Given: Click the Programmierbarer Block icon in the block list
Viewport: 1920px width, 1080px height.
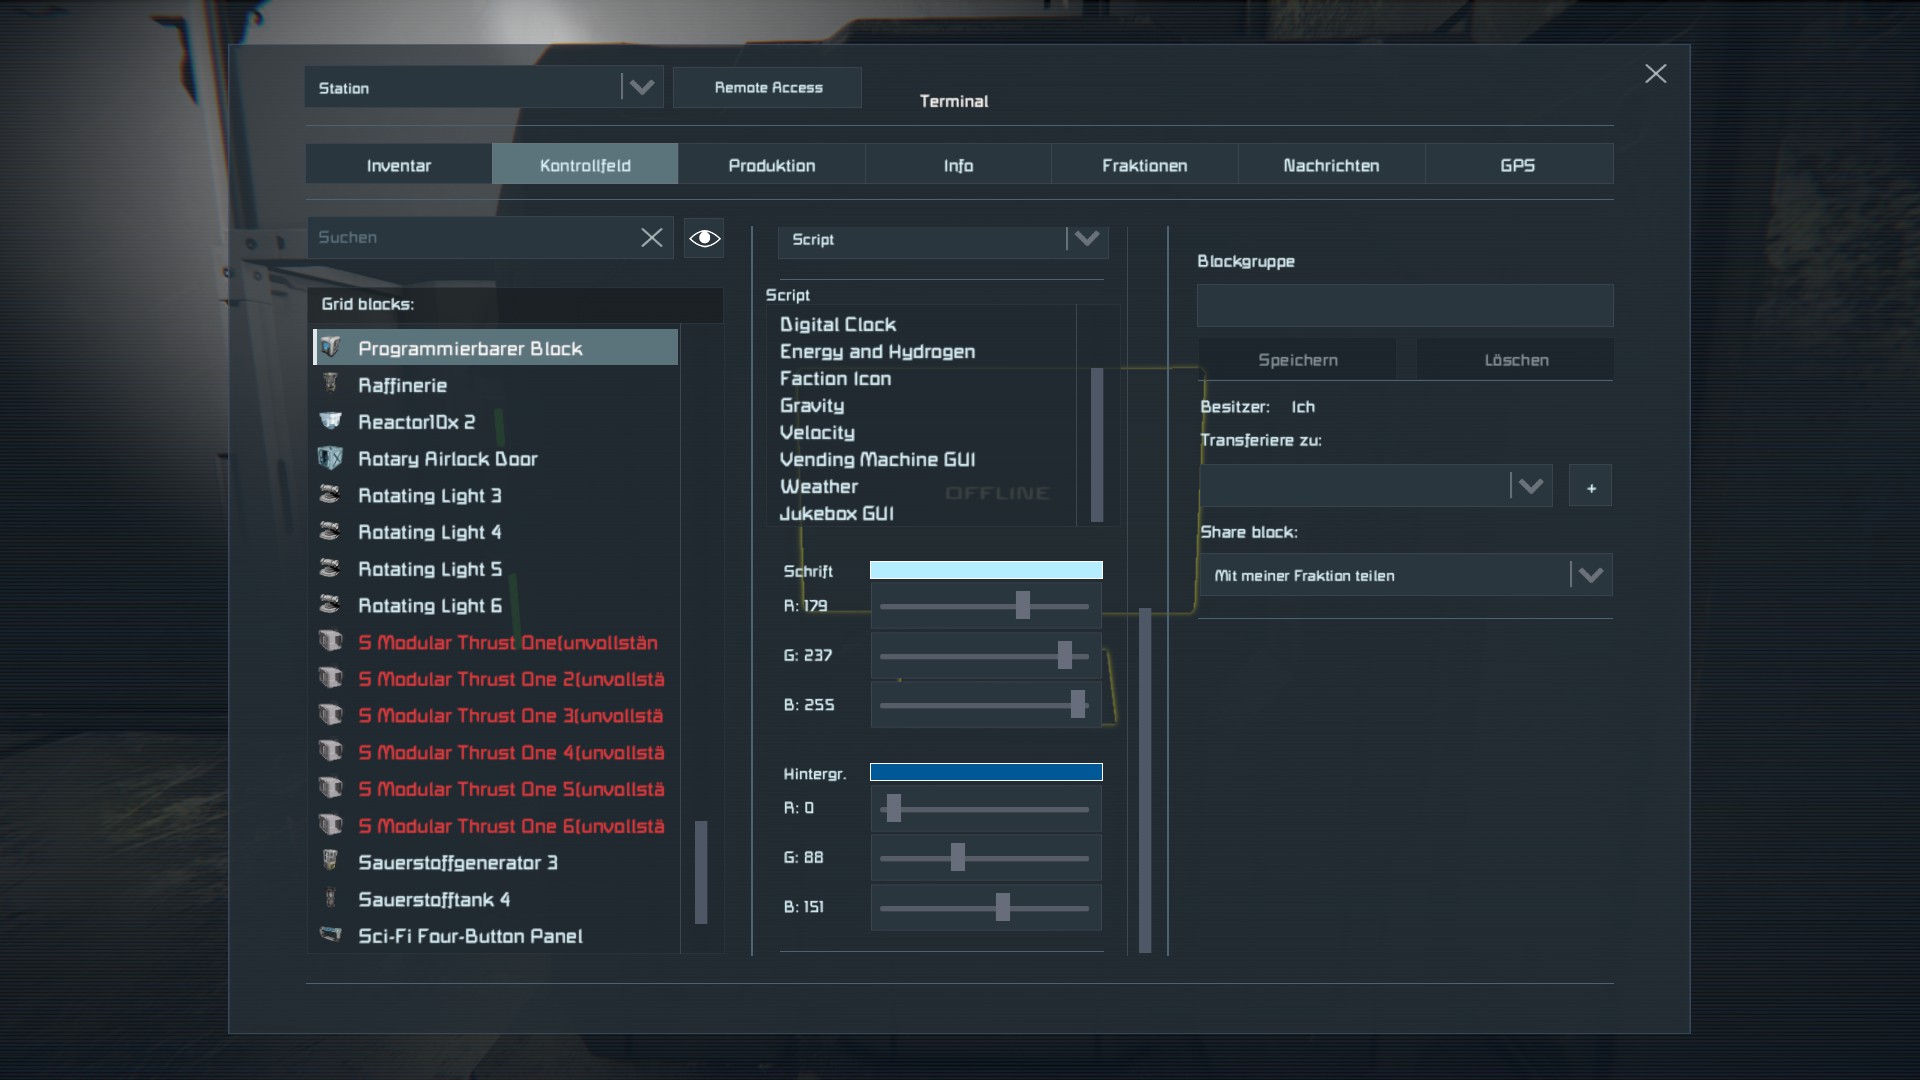Looking at the screenshot, I should coord(331,348).
